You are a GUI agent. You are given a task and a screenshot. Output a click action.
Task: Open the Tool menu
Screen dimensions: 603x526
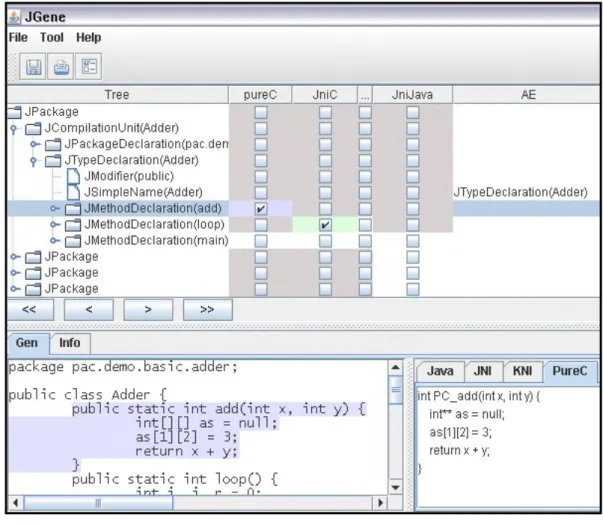pos(52,38)
